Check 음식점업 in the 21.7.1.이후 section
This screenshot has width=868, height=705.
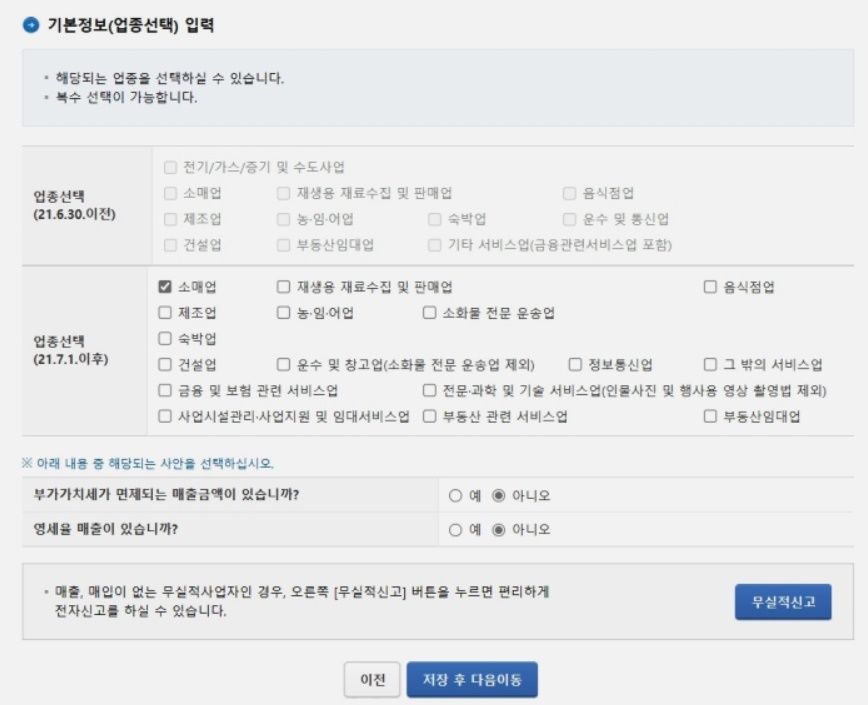point(710,287)
